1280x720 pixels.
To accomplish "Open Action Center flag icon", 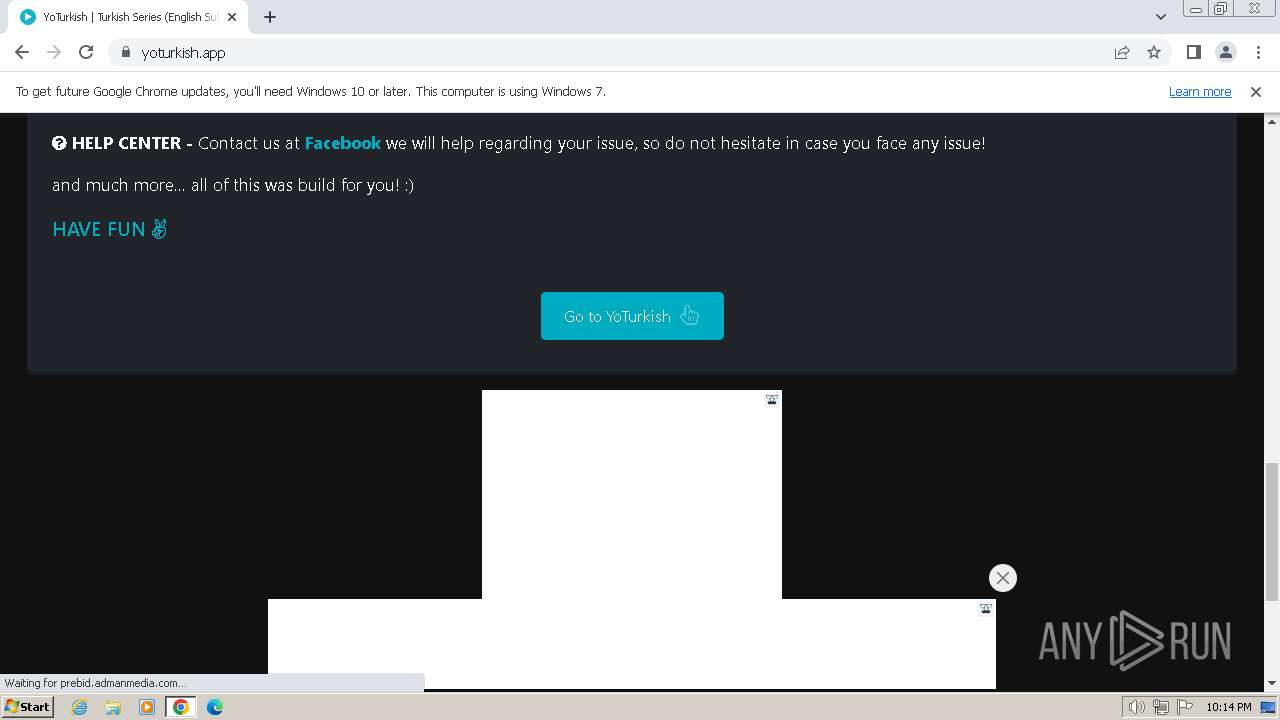I will (x=1185, y=707).
